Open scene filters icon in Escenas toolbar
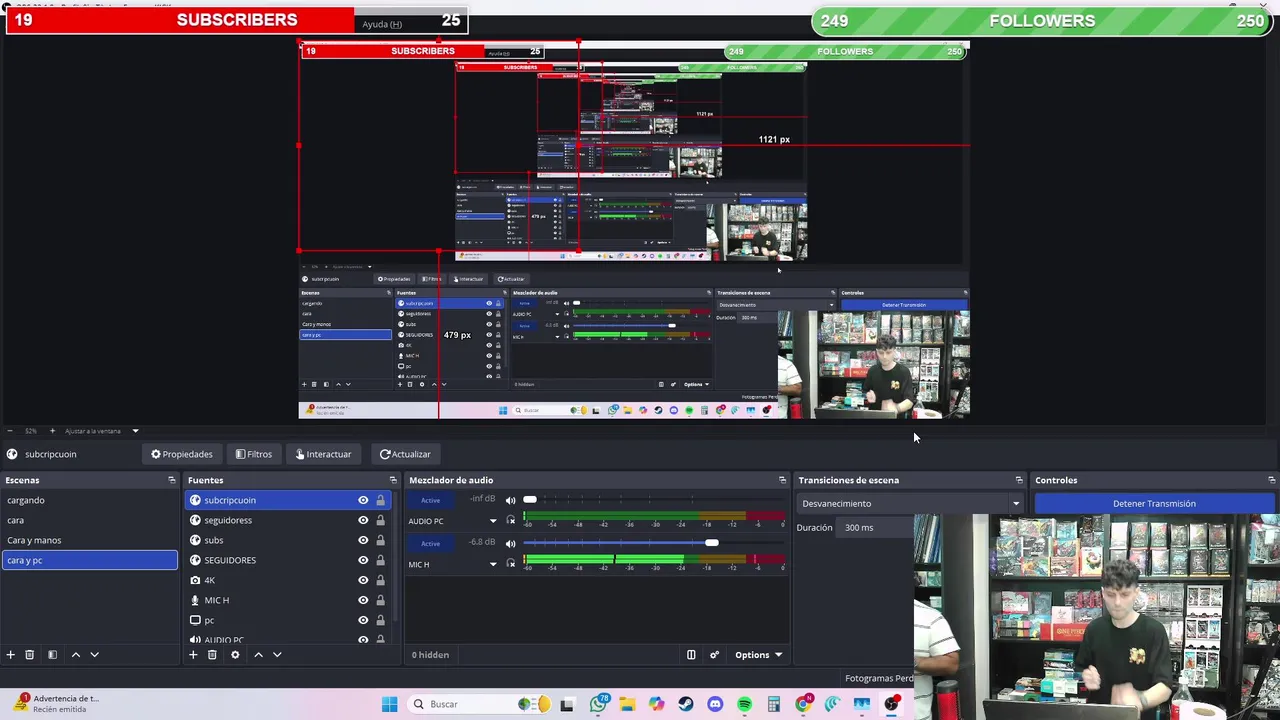This screenshot has width=1280, height=720. point(52,655)
